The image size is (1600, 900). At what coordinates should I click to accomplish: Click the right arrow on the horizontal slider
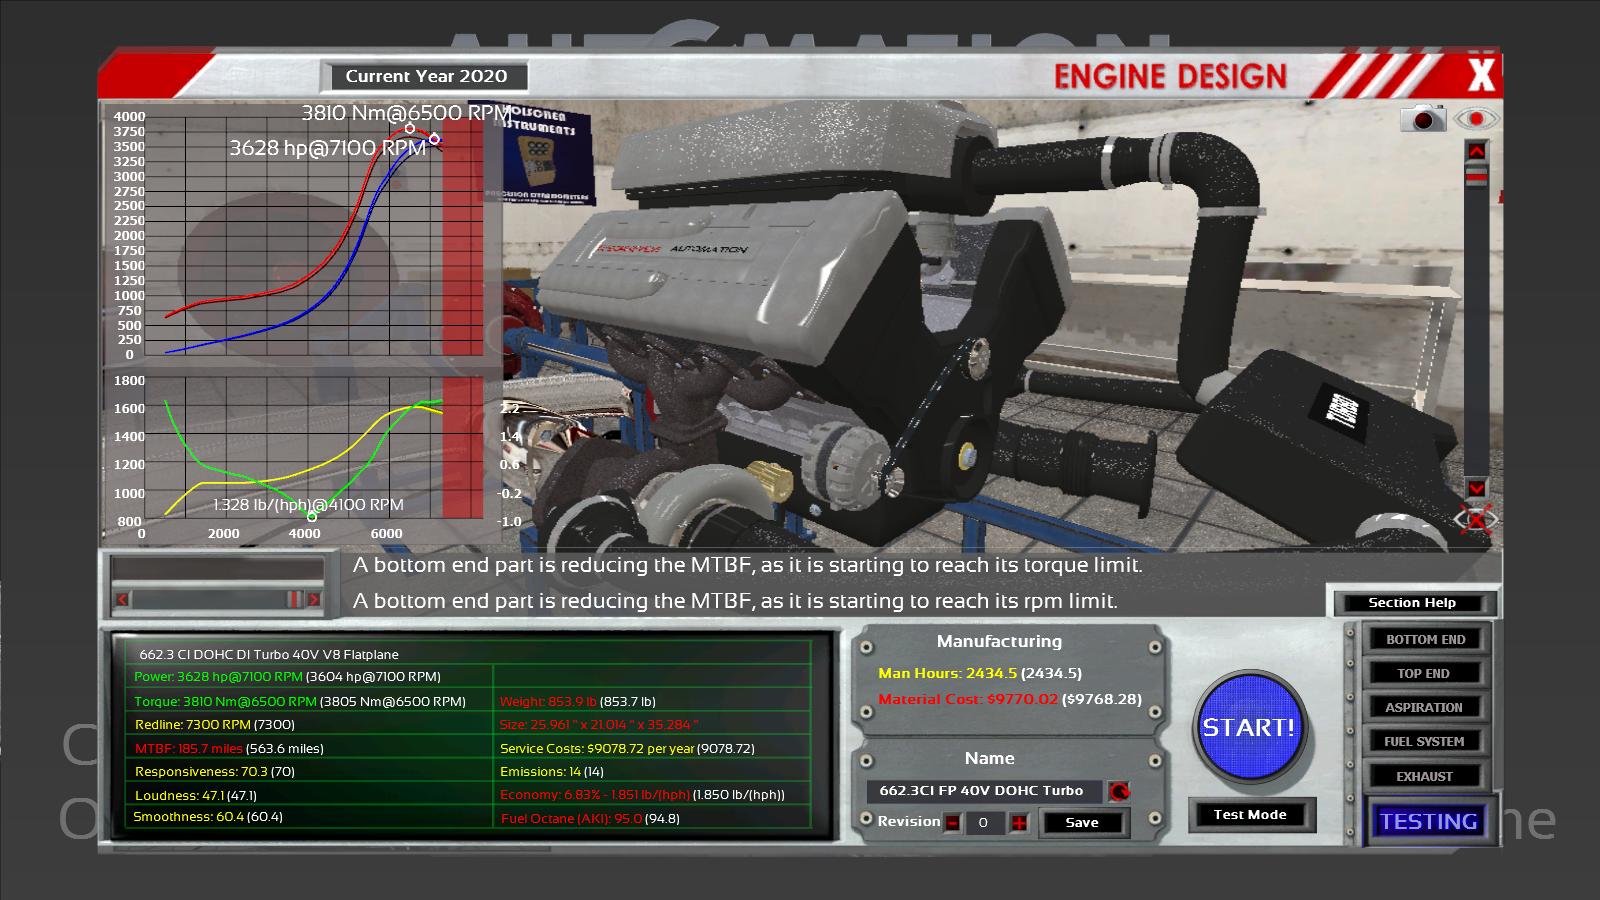point(313,599)
